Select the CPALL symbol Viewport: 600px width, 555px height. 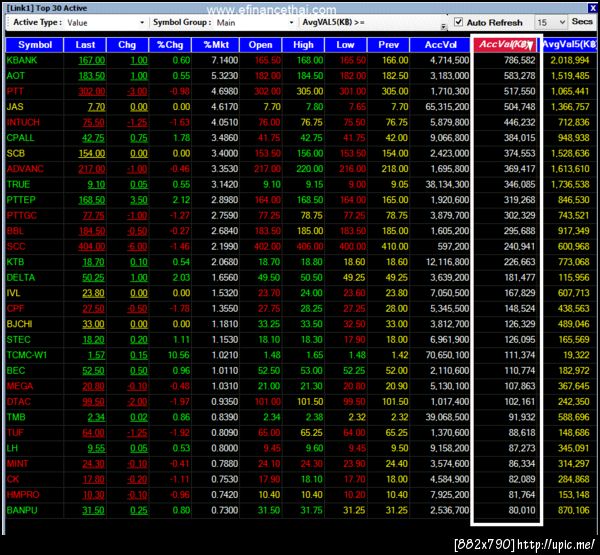point(20,138)
